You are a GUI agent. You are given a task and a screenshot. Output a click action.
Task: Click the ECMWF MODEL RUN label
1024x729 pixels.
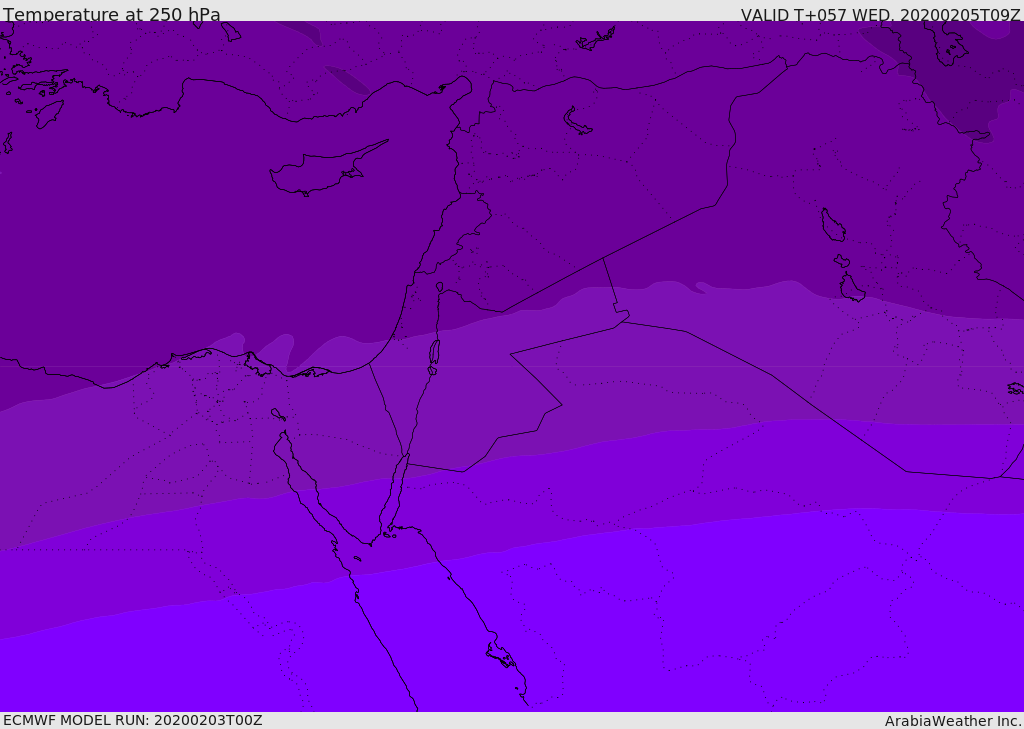132,720
